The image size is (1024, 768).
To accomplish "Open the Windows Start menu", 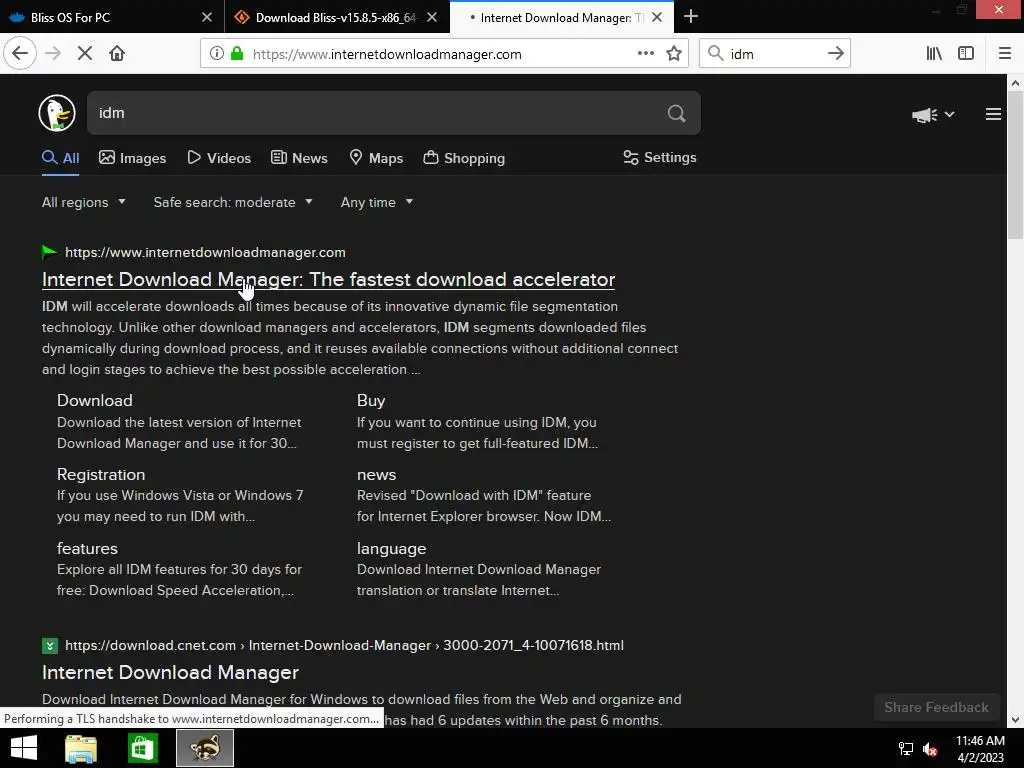I will 24,748.
